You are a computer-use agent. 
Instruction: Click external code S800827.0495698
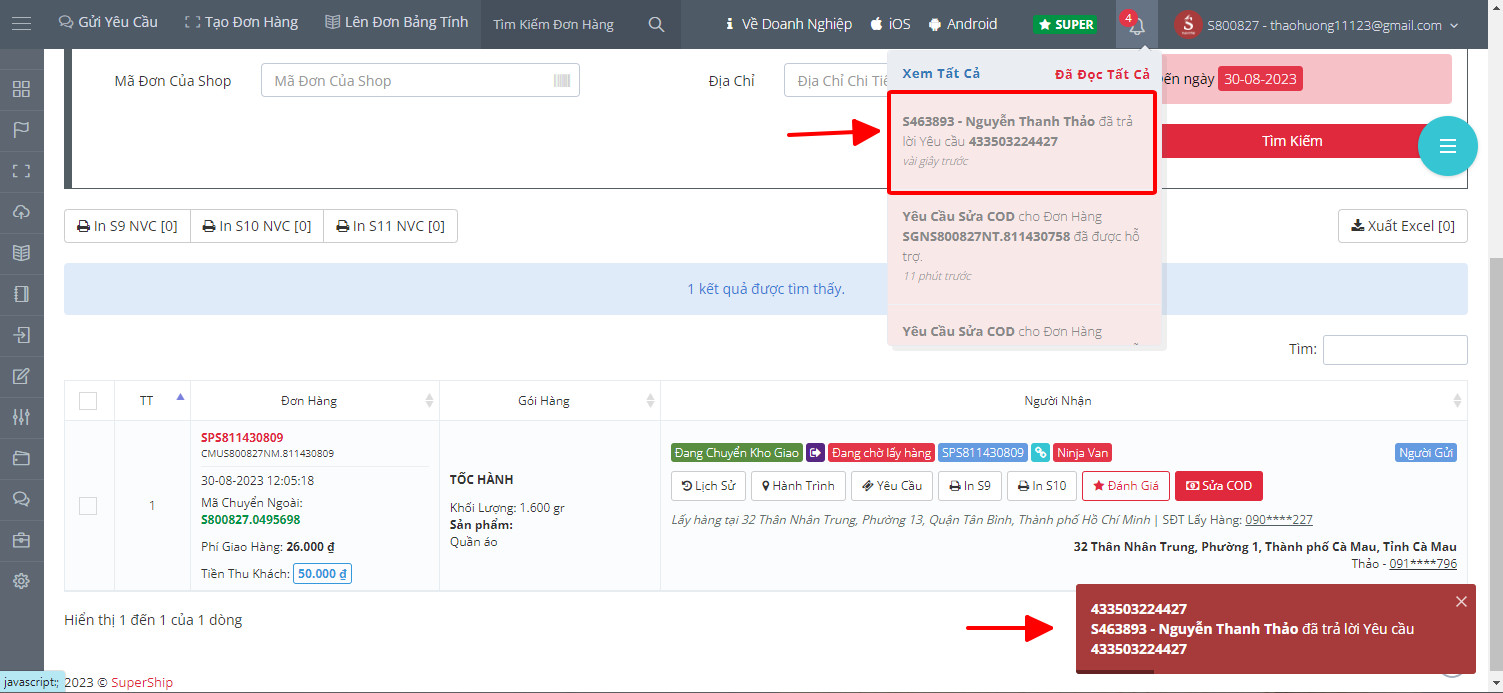[250, 520]
